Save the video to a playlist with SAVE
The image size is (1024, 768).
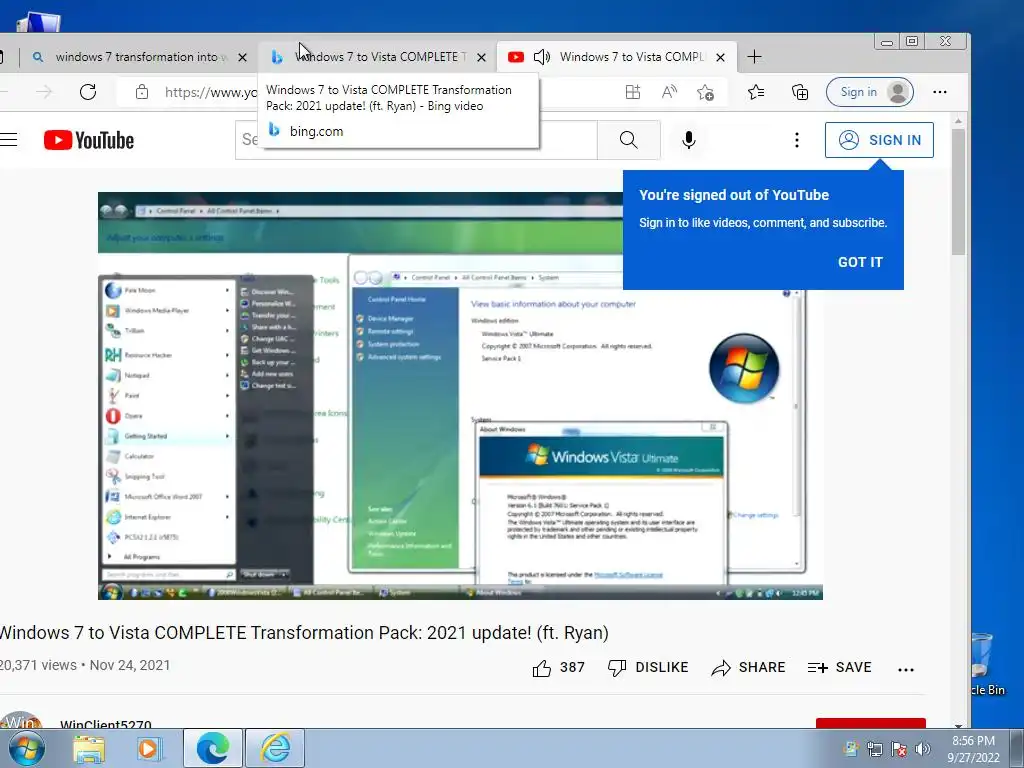point(839,667)
